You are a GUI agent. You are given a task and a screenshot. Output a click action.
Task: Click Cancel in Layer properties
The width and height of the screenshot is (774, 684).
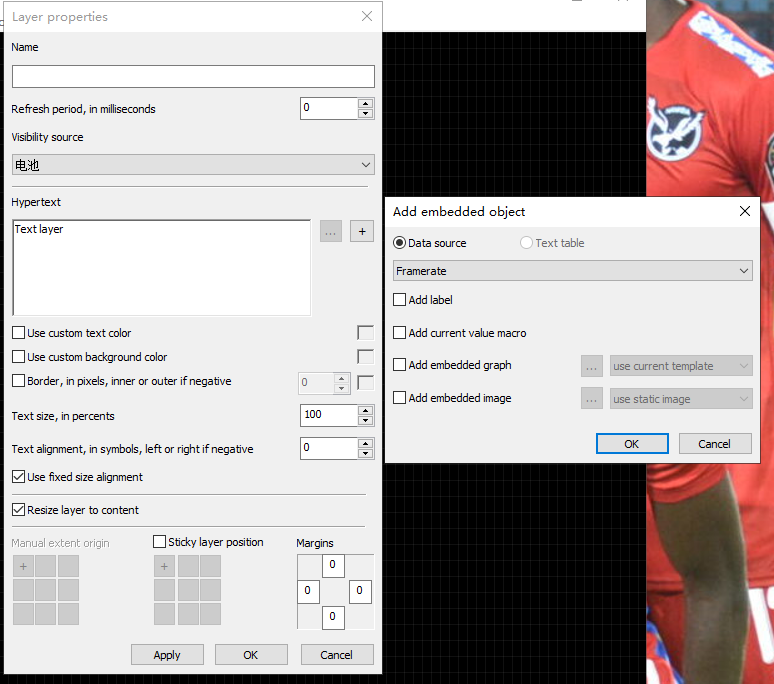coord(337,655)
